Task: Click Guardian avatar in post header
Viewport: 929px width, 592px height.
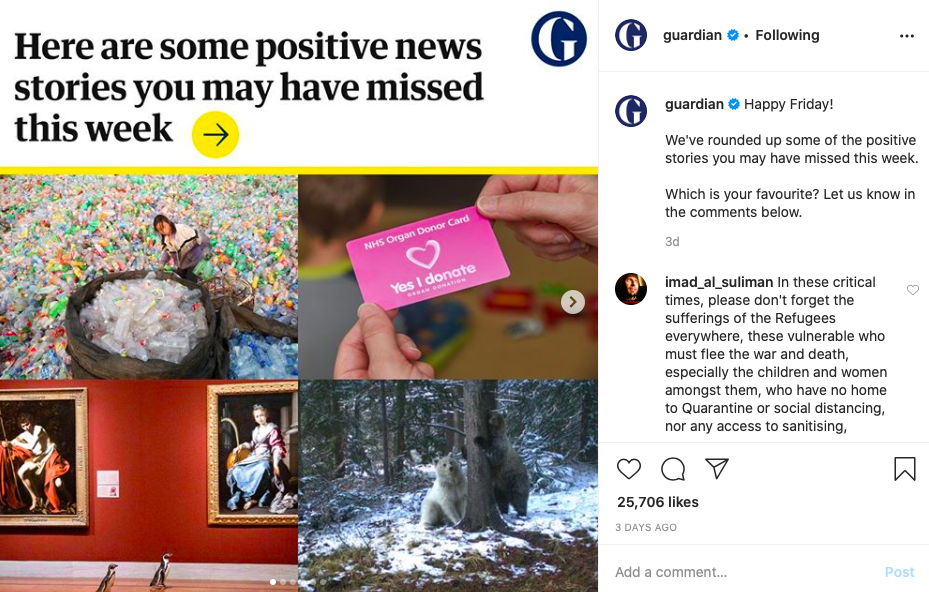Action: (631, 35)
